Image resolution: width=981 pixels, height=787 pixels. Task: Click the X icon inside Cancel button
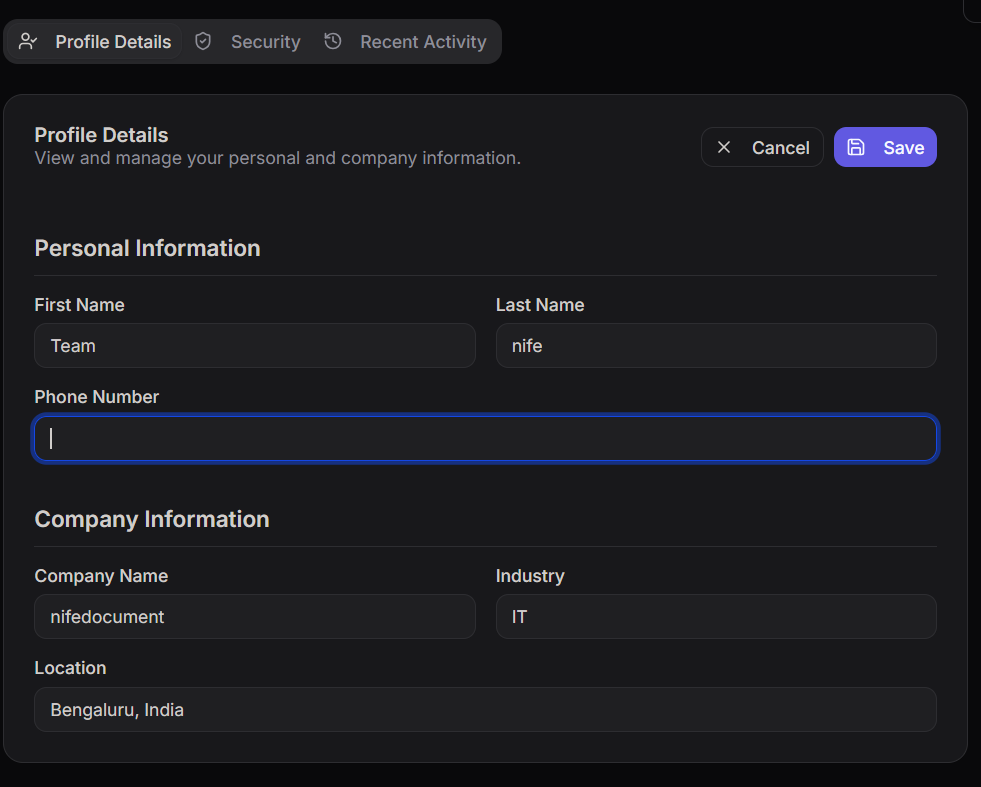coord(724,147)
